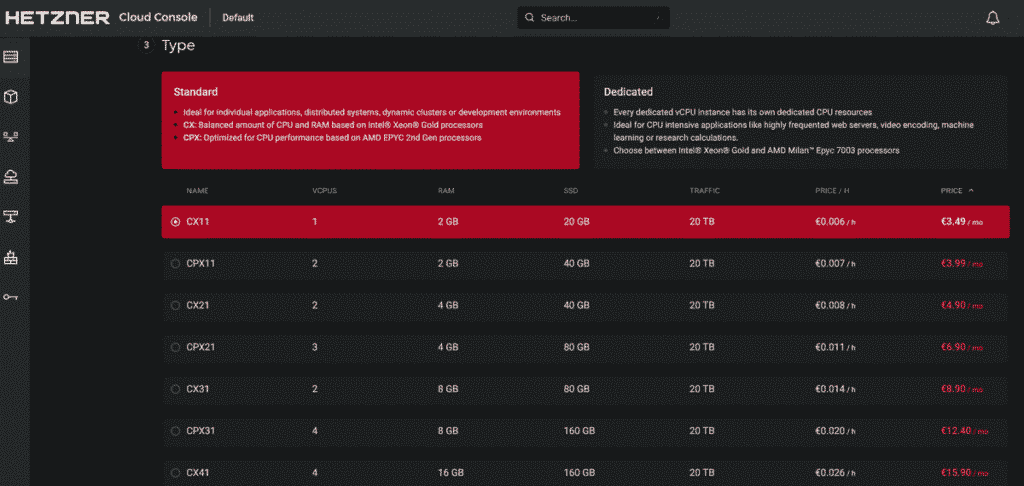This screenshot has width=1024, height=486.
Task: Click the 160 GB SSD value in CPX31 row
Action: click(x=579, y=431)
